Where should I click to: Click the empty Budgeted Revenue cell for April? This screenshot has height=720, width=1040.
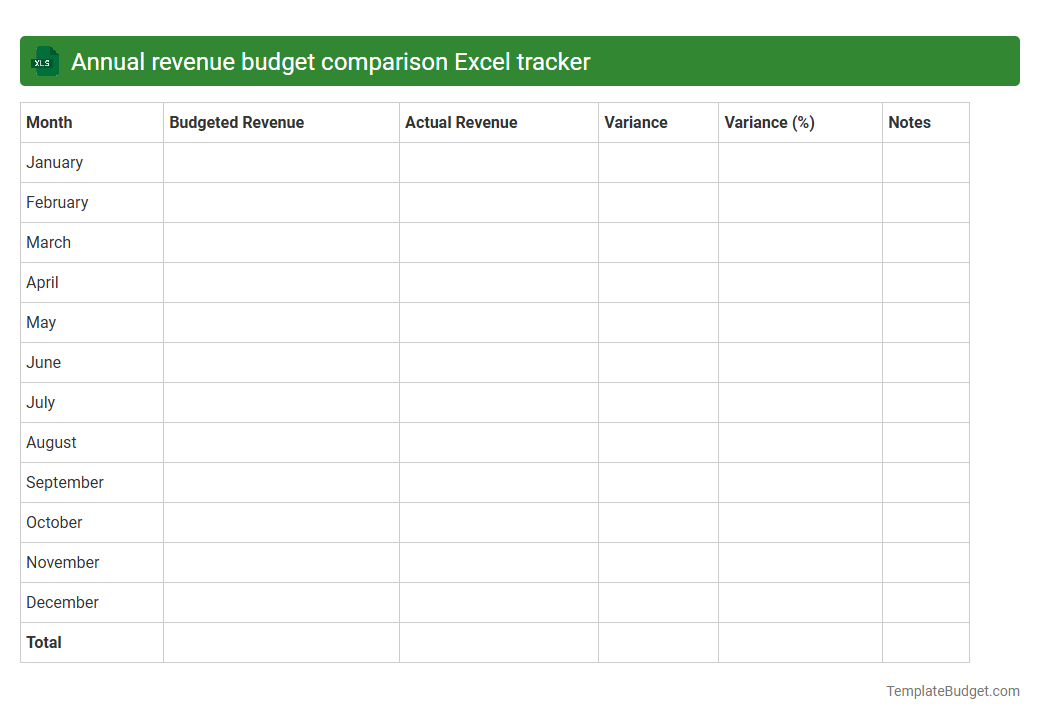280,282
